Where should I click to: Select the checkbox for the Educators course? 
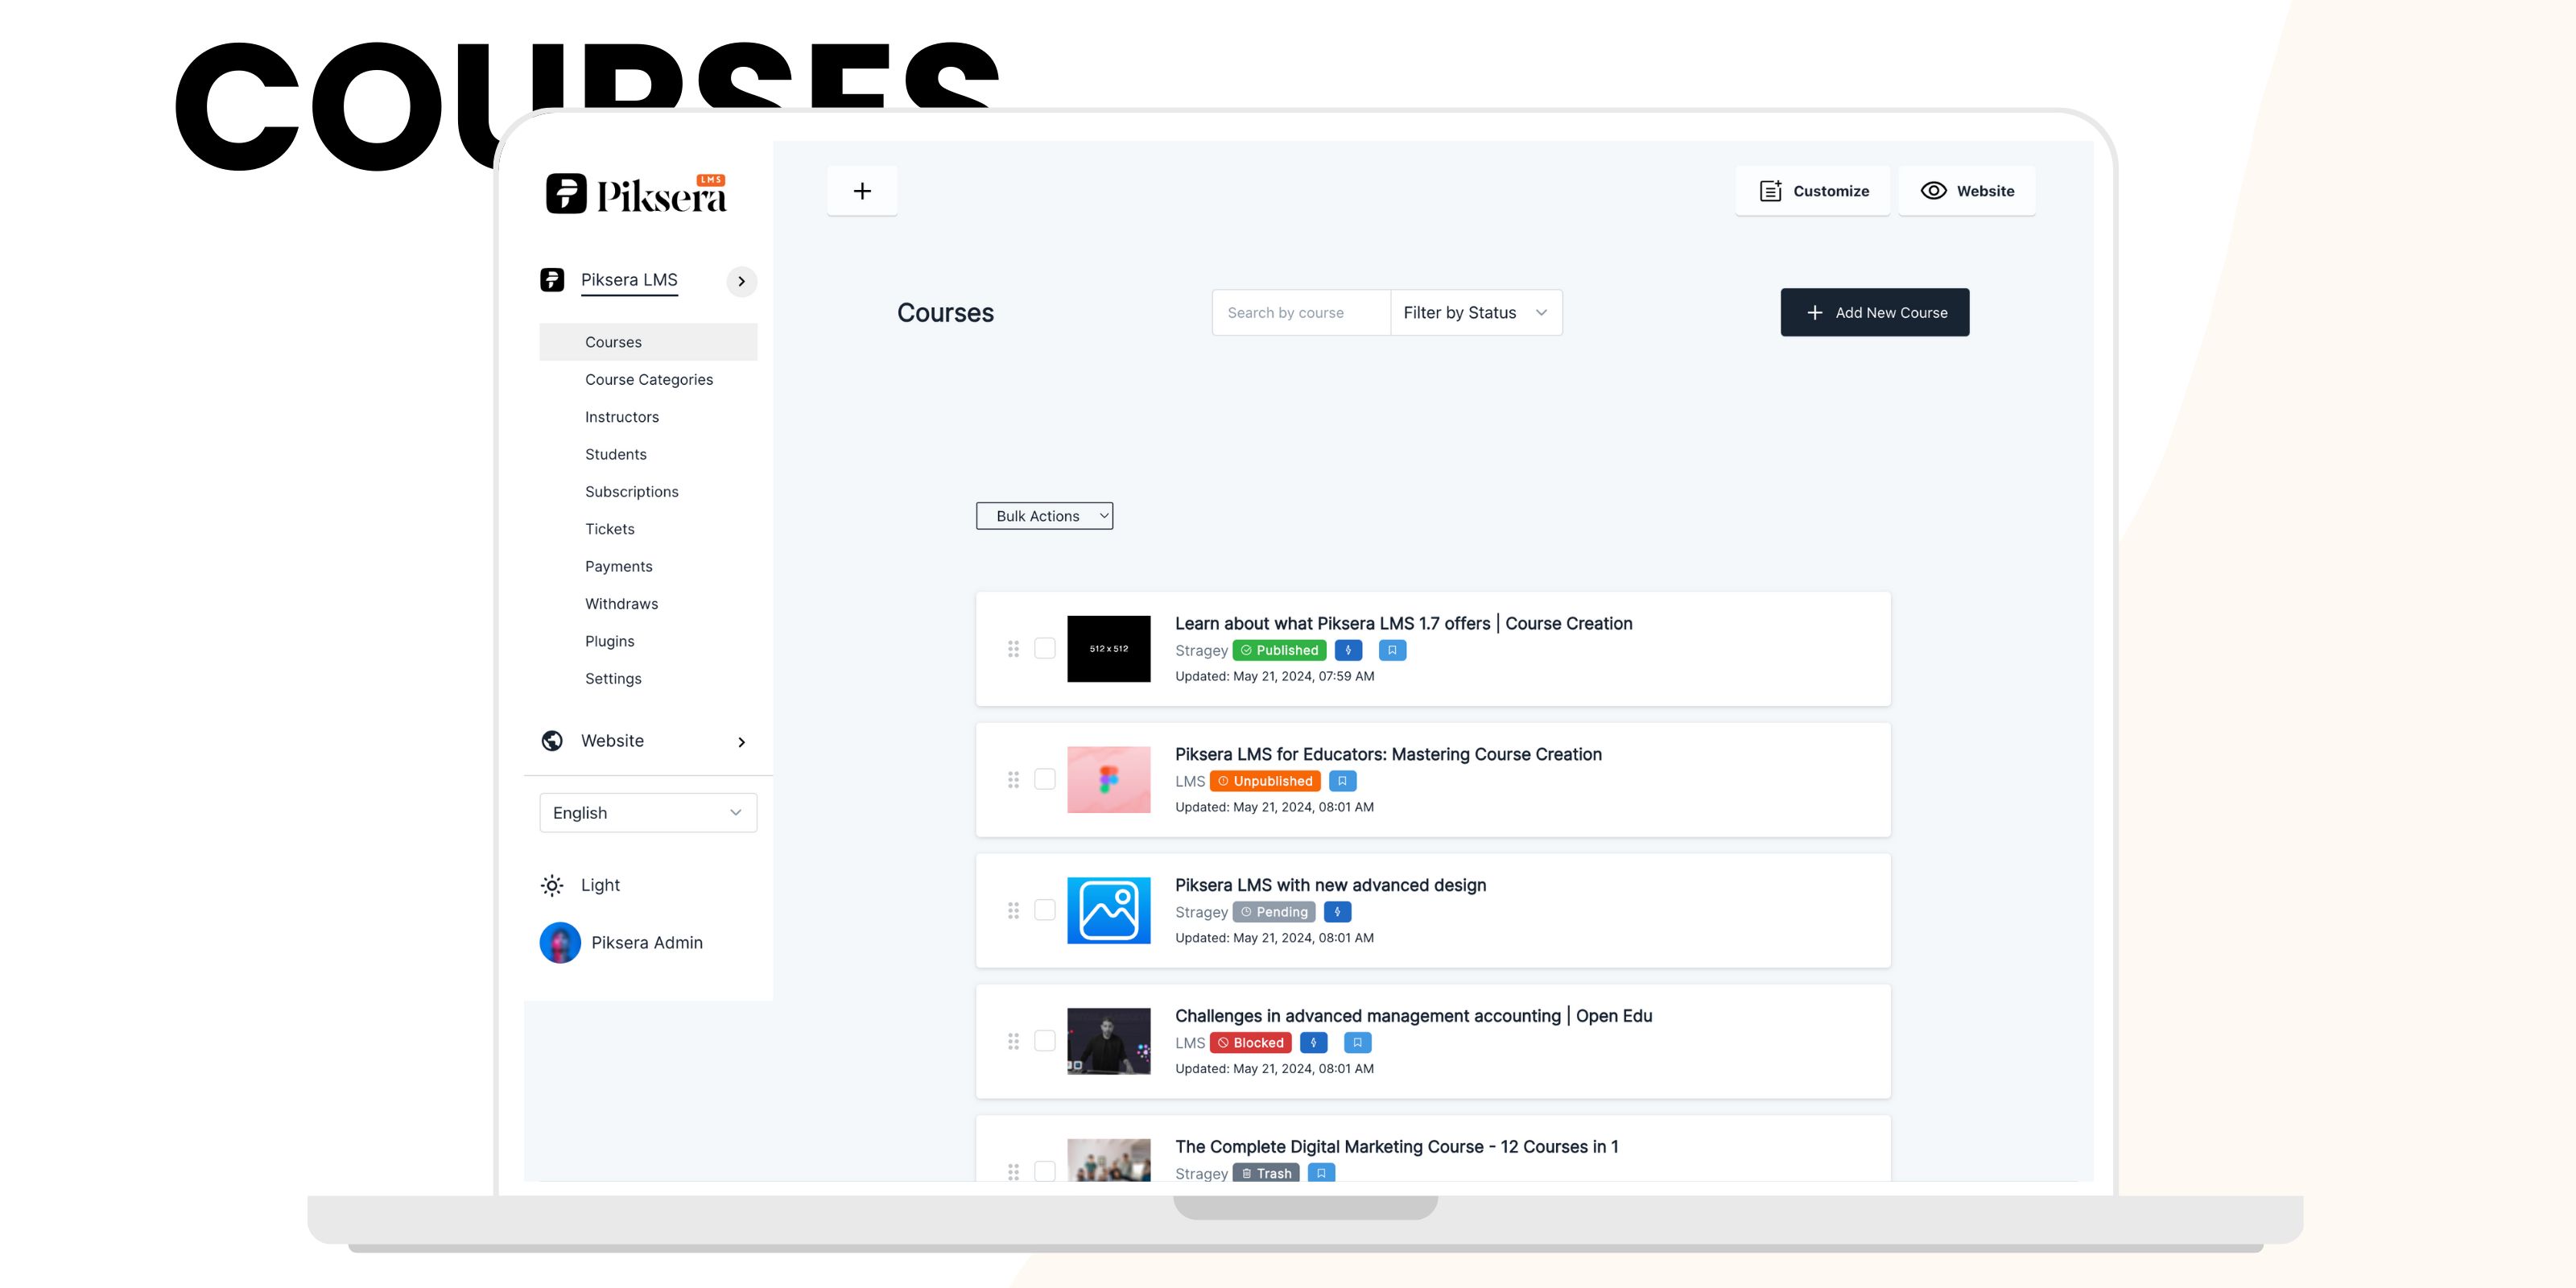click(x=1044, y=780)
